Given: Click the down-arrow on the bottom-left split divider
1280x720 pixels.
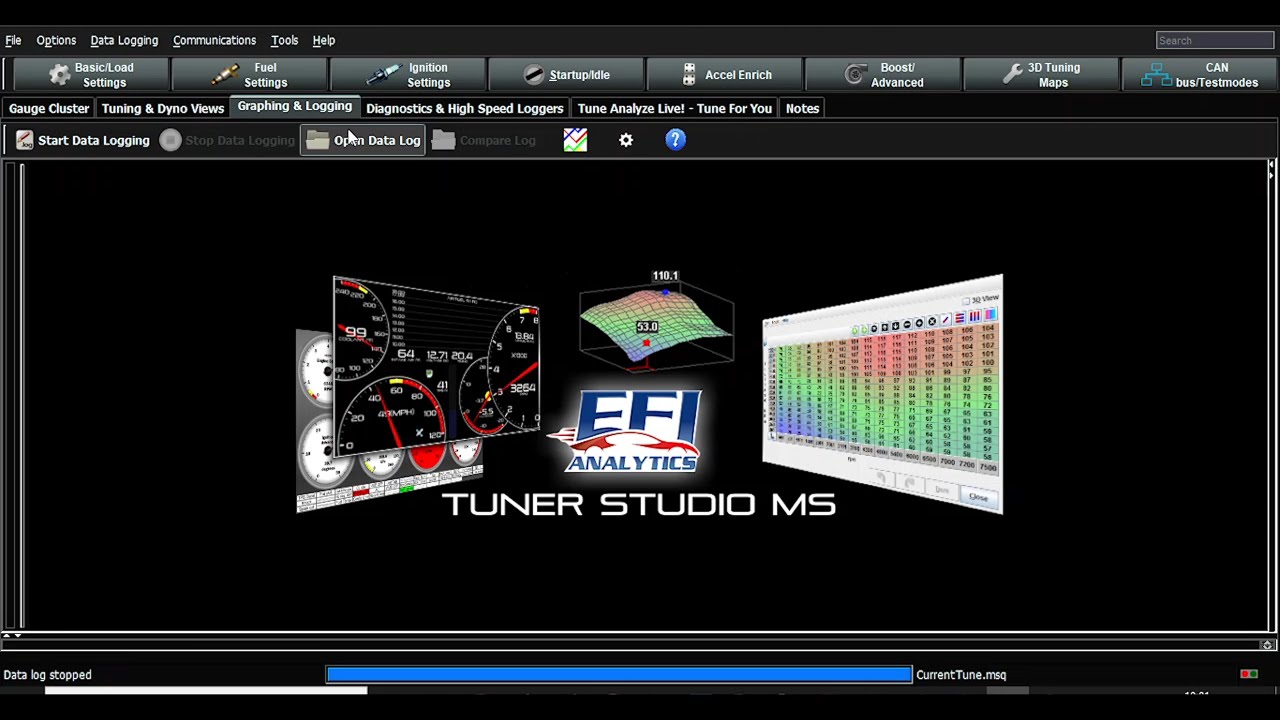Looking at the screenshot, I should tap(17, 635).
